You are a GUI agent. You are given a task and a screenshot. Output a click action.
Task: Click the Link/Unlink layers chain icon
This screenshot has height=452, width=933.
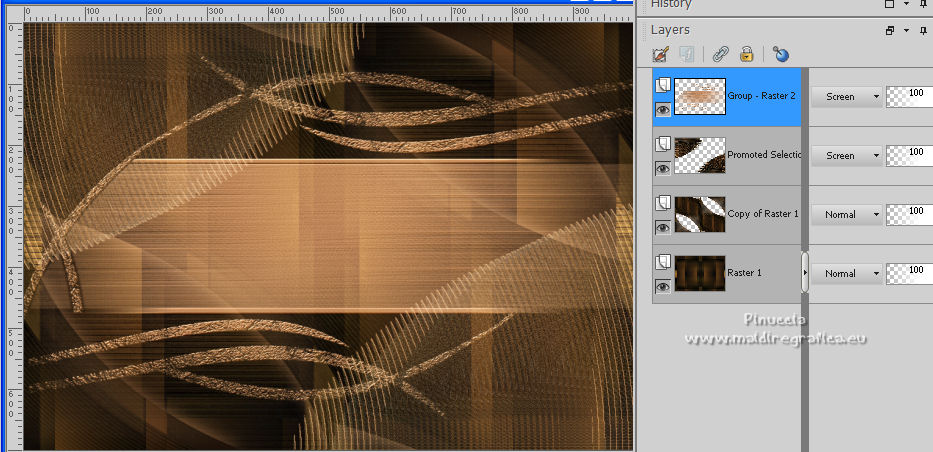721,55
